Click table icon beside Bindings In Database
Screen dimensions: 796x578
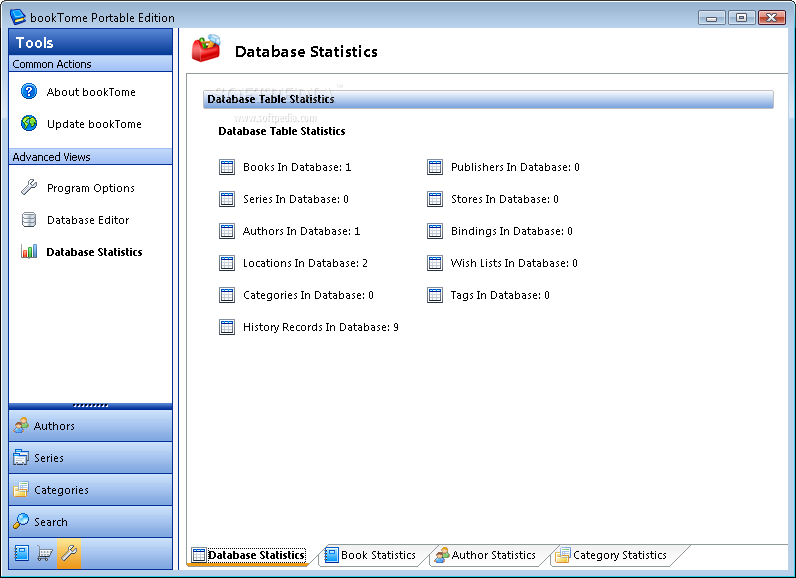coord(435,231)
